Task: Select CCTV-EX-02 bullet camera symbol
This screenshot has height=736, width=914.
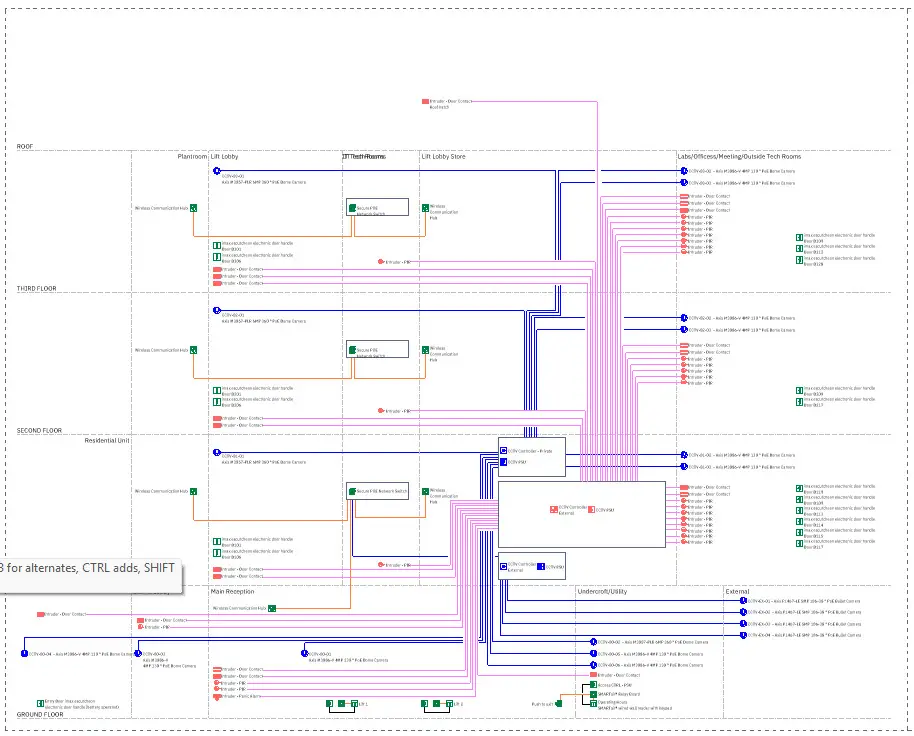Action: (x=743, y=612)
